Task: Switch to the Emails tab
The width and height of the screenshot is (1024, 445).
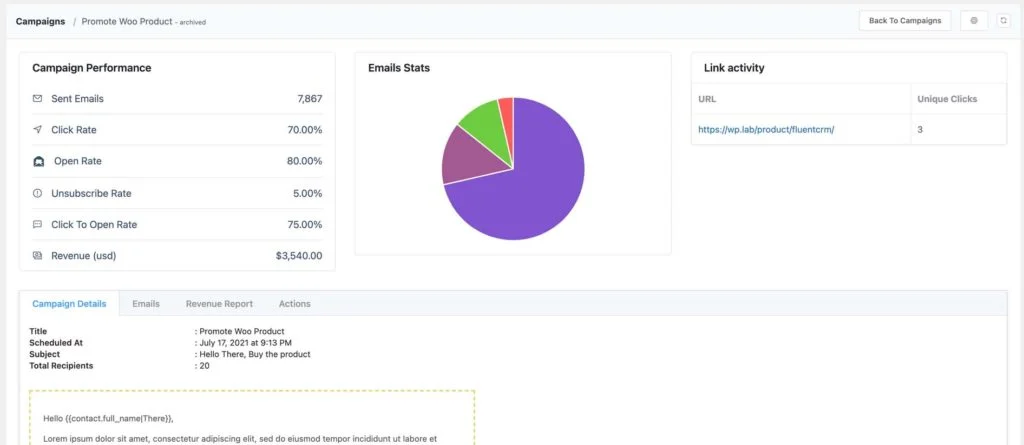Action: (146, 304)
